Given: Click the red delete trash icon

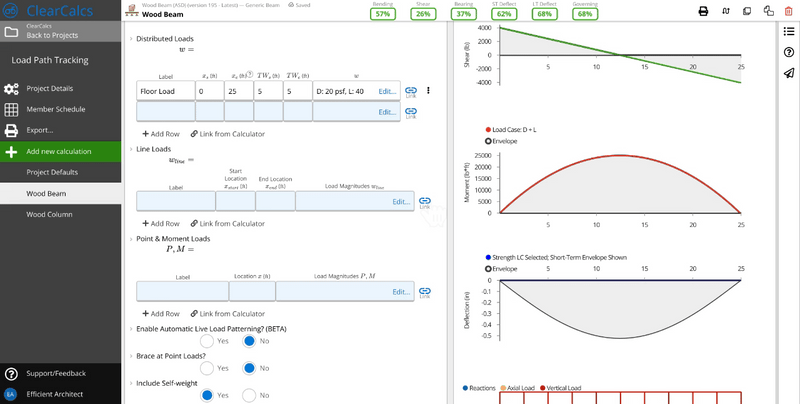Looking at the screenshot, I should click(788, 11).
